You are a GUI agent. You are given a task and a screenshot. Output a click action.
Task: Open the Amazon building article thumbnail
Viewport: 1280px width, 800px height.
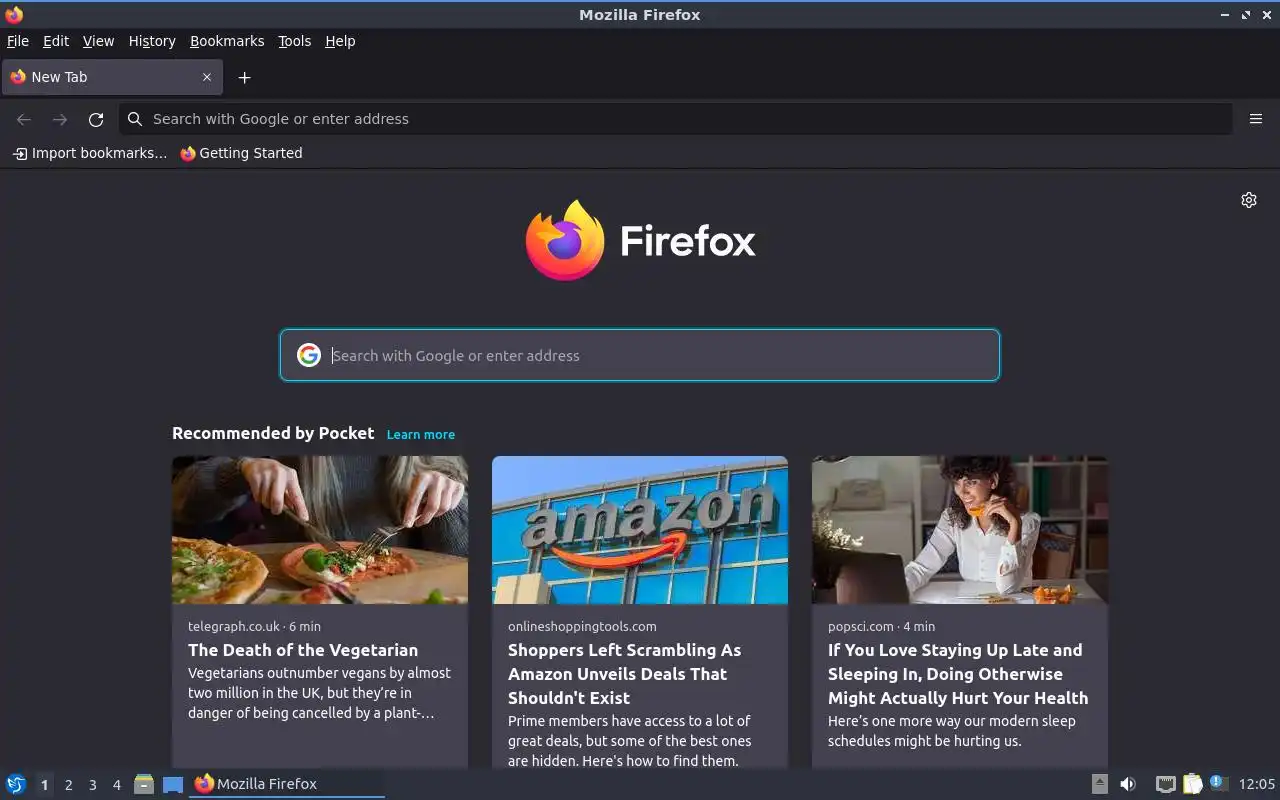pyautogui.click(x=640, y=530)
